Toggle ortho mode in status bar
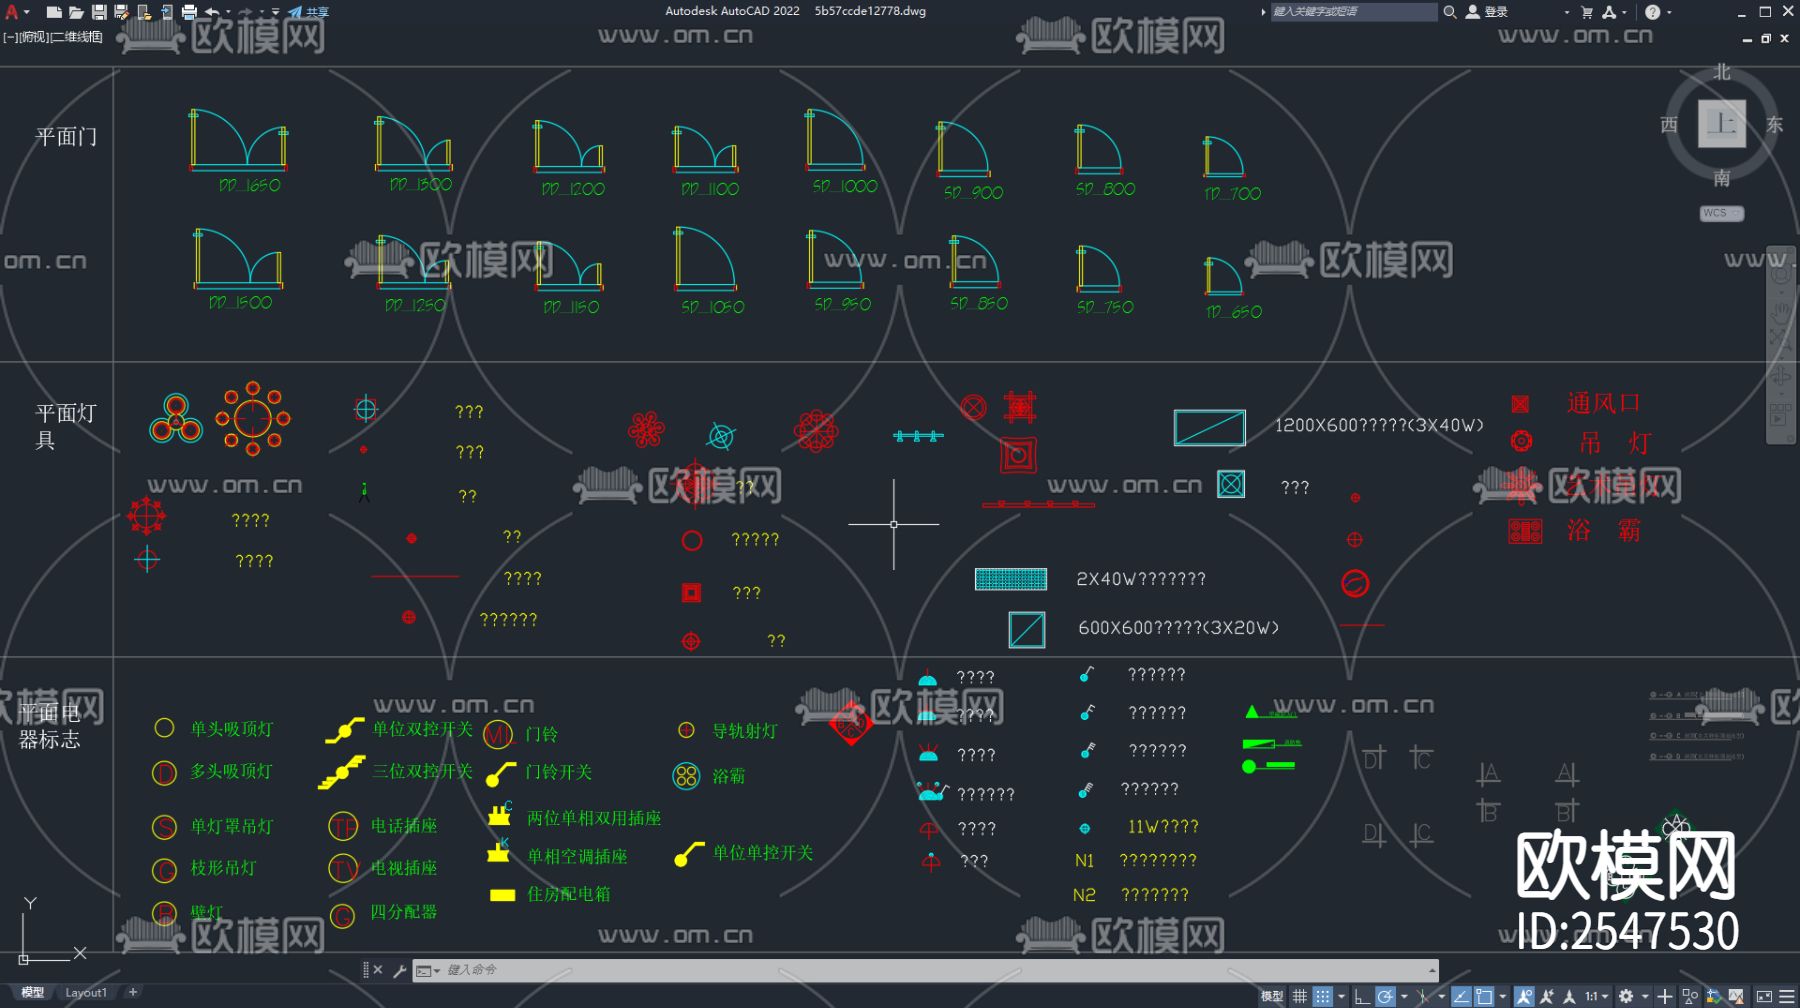Screen dimensions: 1800x1008 pos(1362,996)
